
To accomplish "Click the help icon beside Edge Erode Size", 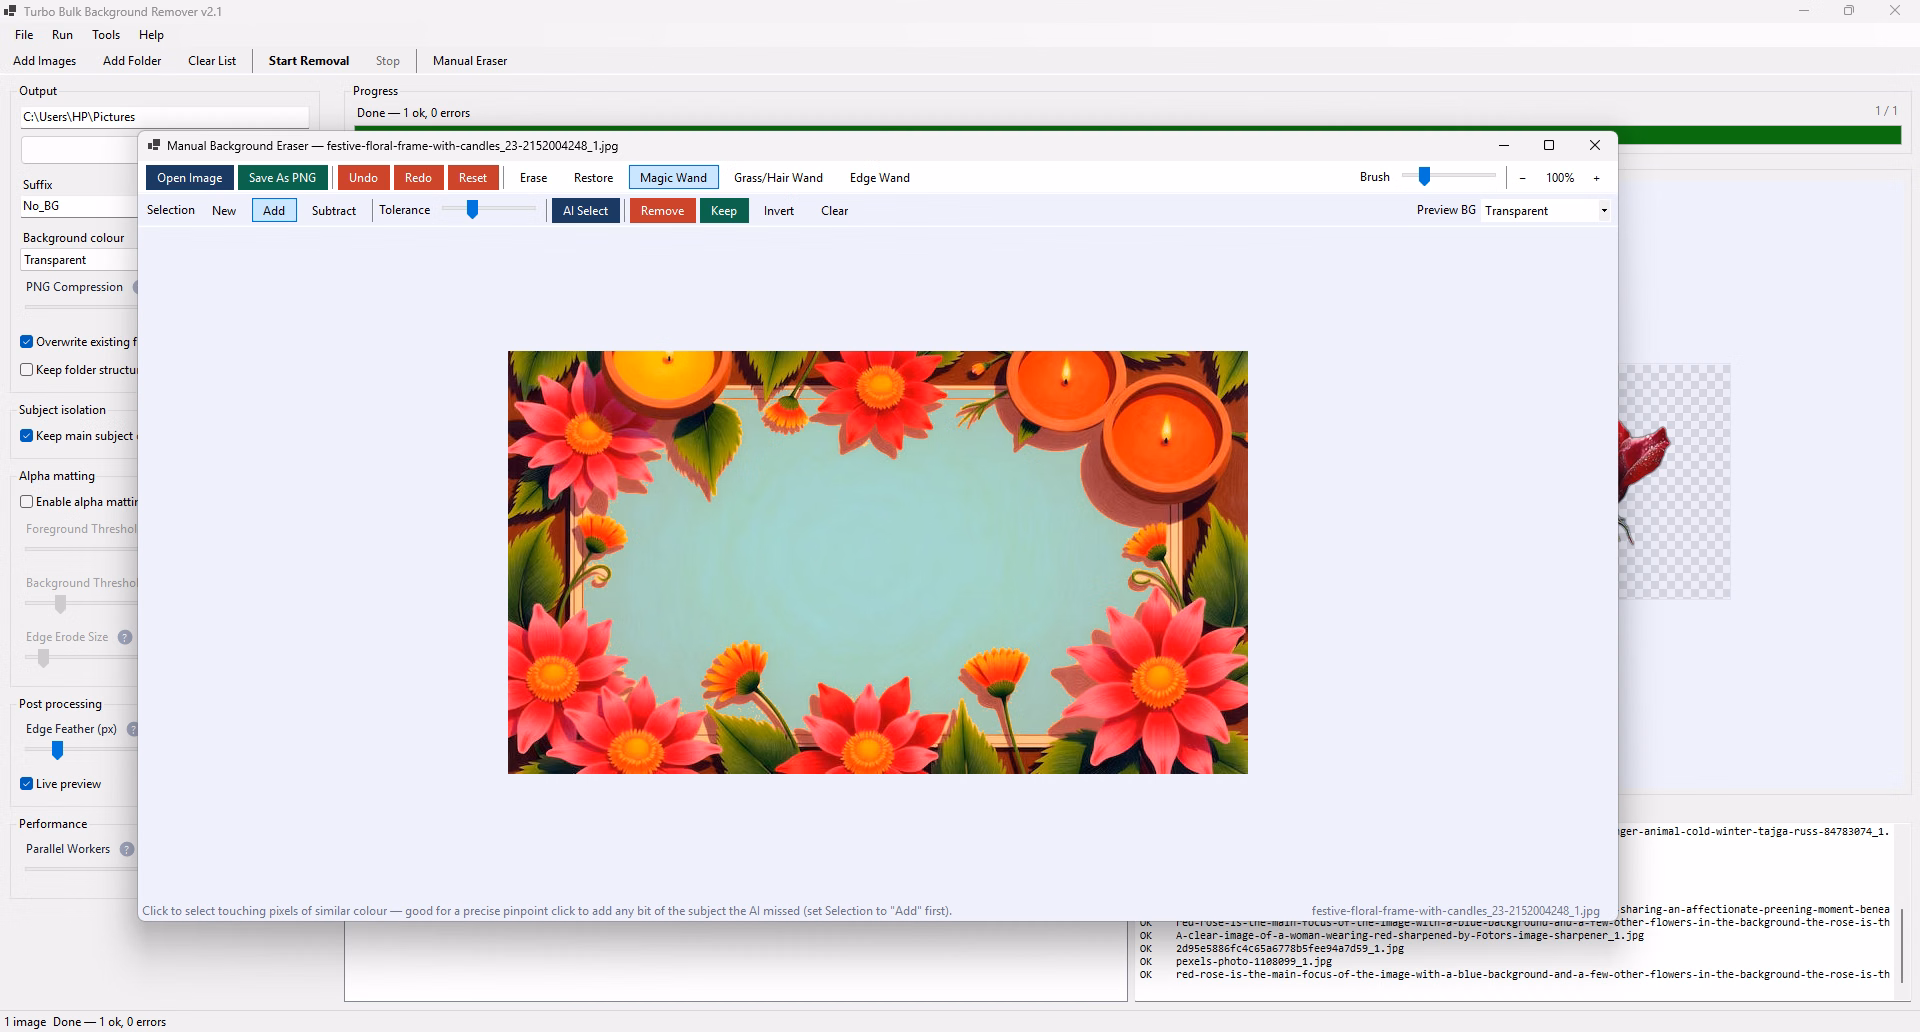I will pyautogui.click(x=125, y=637).
